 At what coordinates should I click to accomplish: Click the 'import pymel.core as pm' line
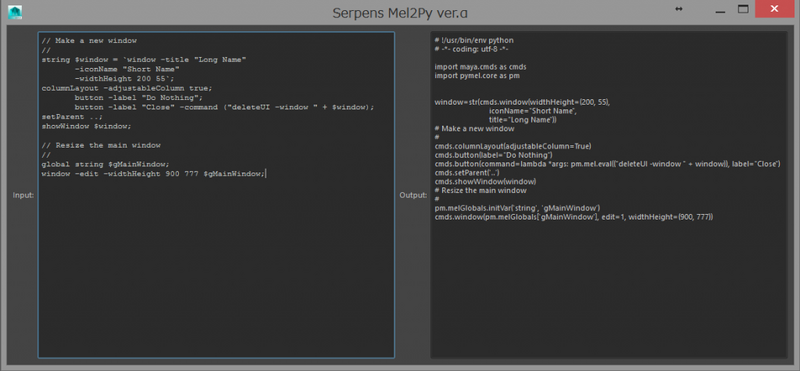coord(477,76)
